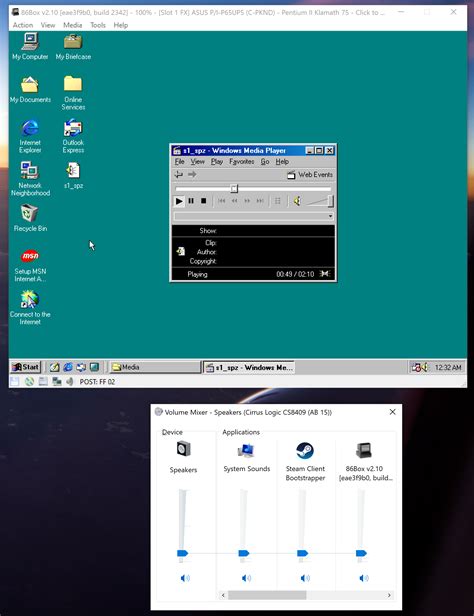
Task: Mute the Speakers device in Volume Mixer
Action: coord(185,578)
